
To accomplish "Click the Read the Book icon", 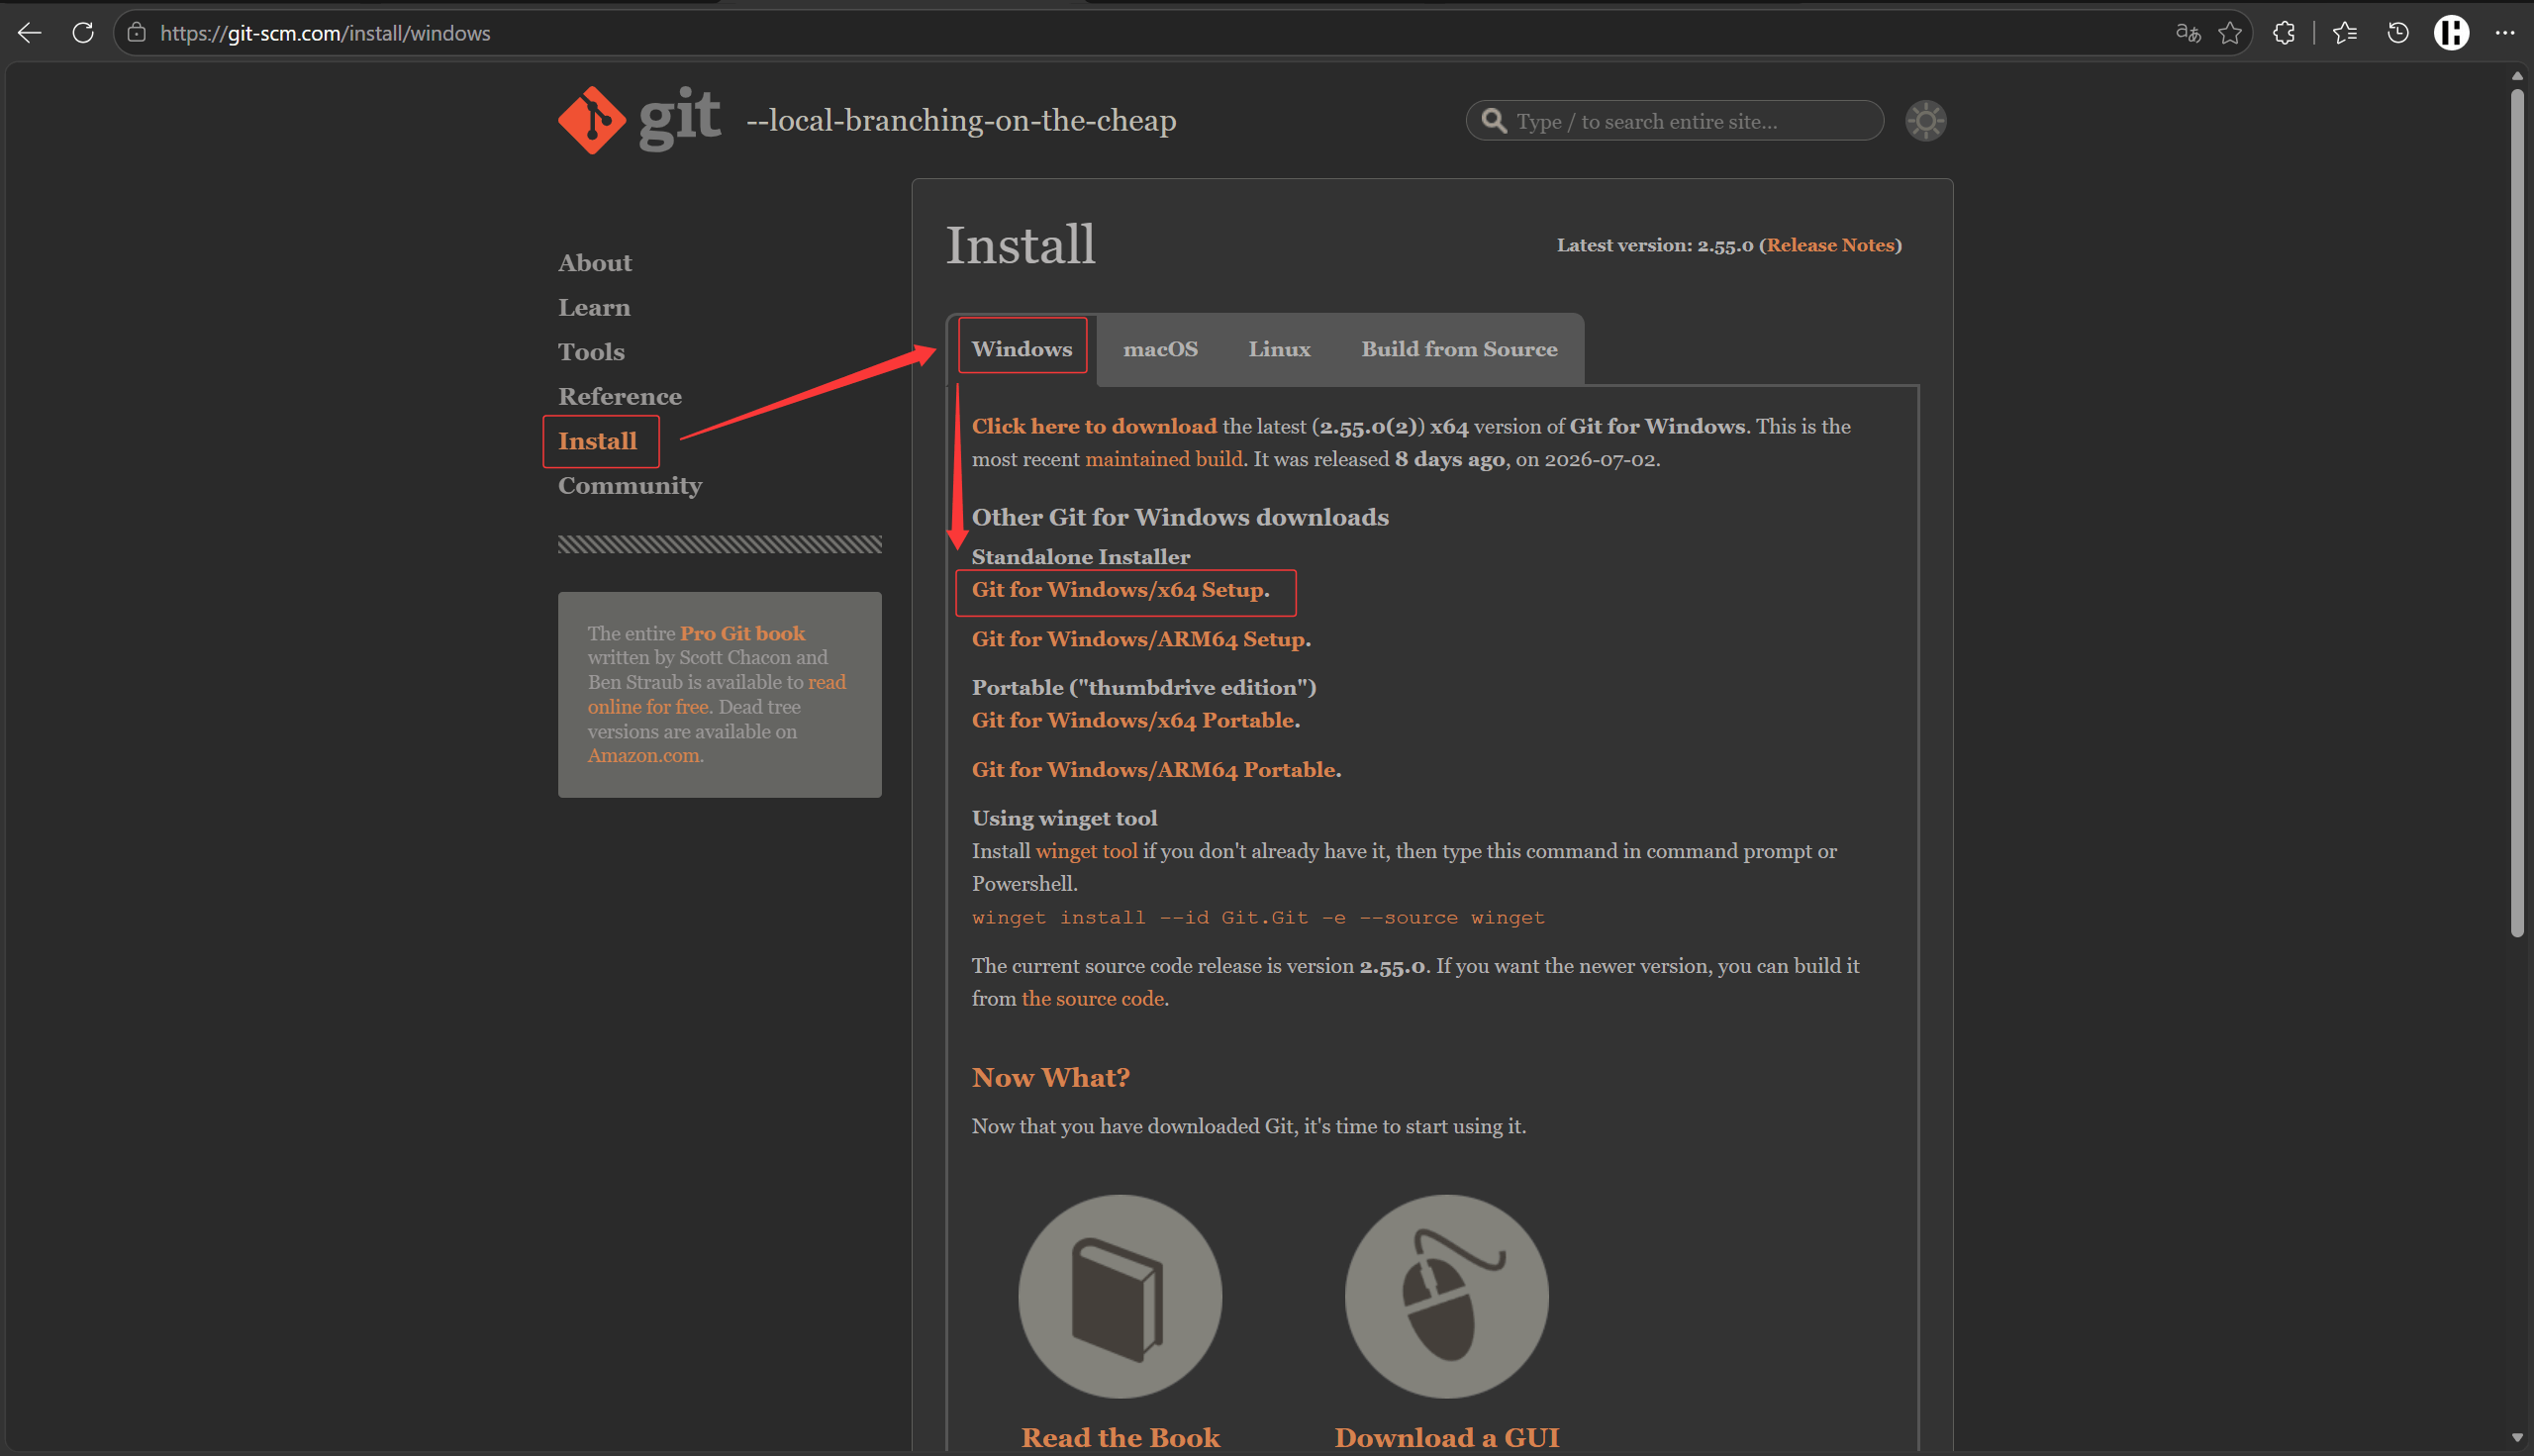I will coord(1120,1296).
